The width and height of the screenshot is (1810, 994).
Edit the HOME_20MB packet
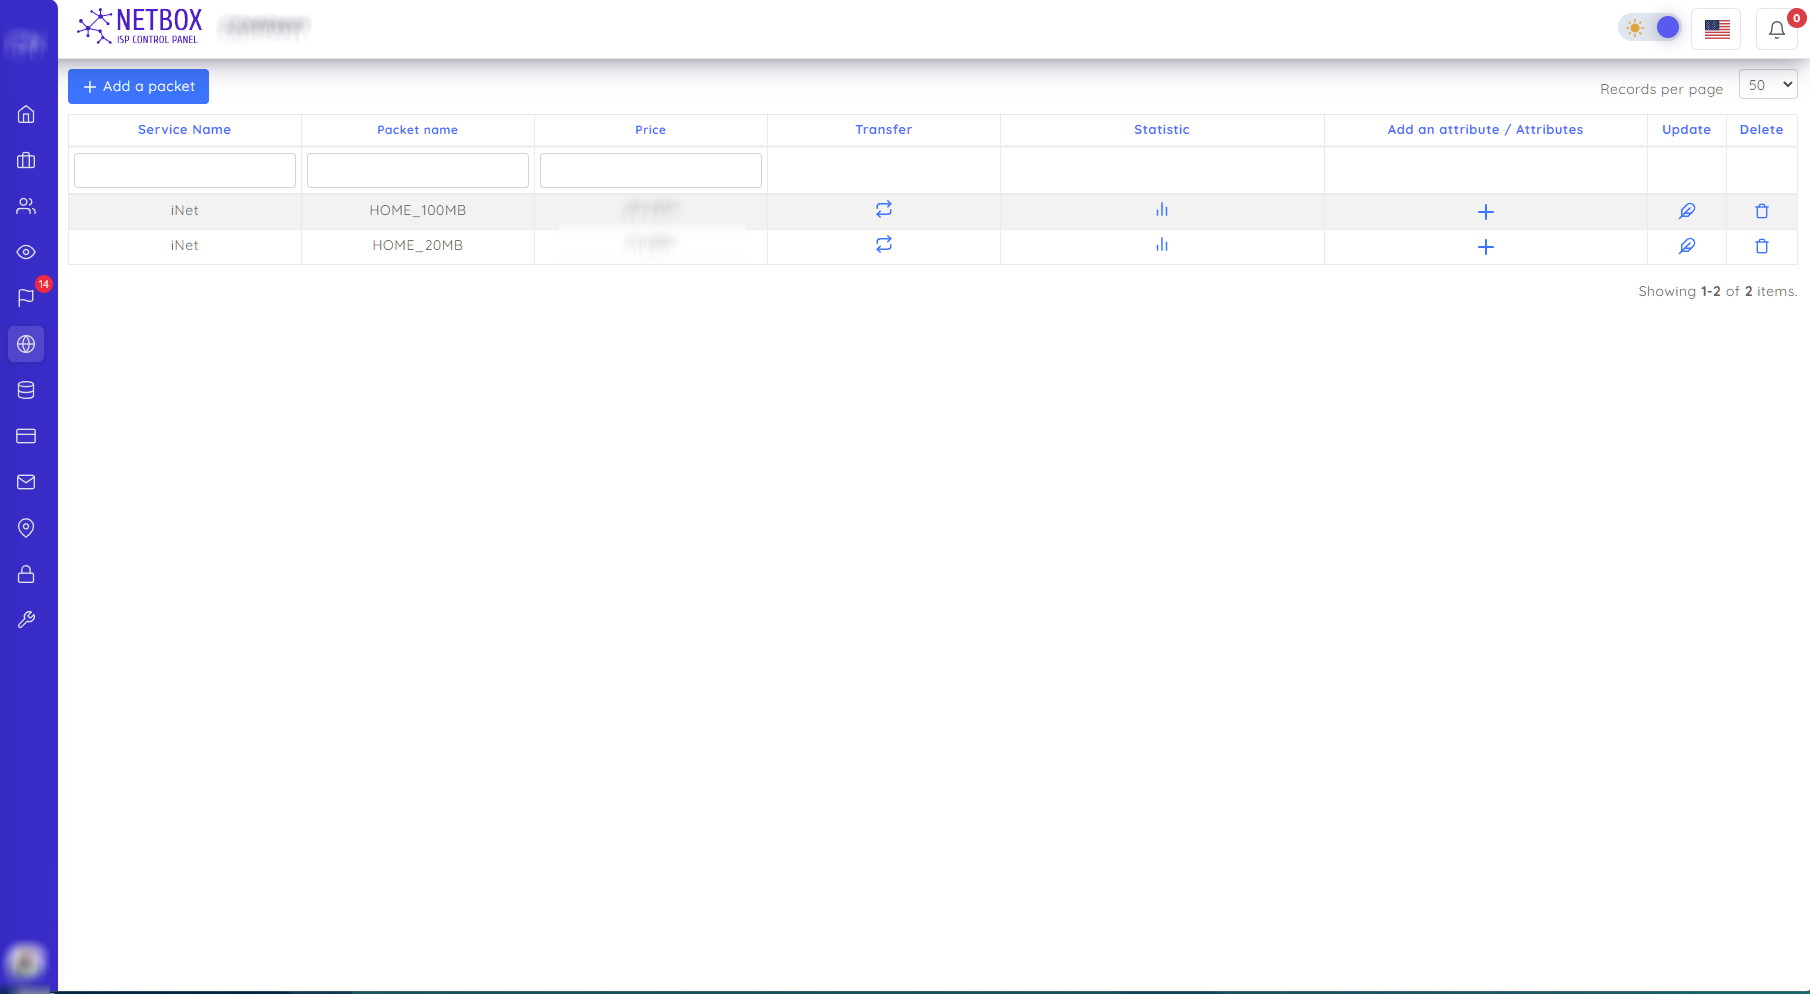point(1686,246)
